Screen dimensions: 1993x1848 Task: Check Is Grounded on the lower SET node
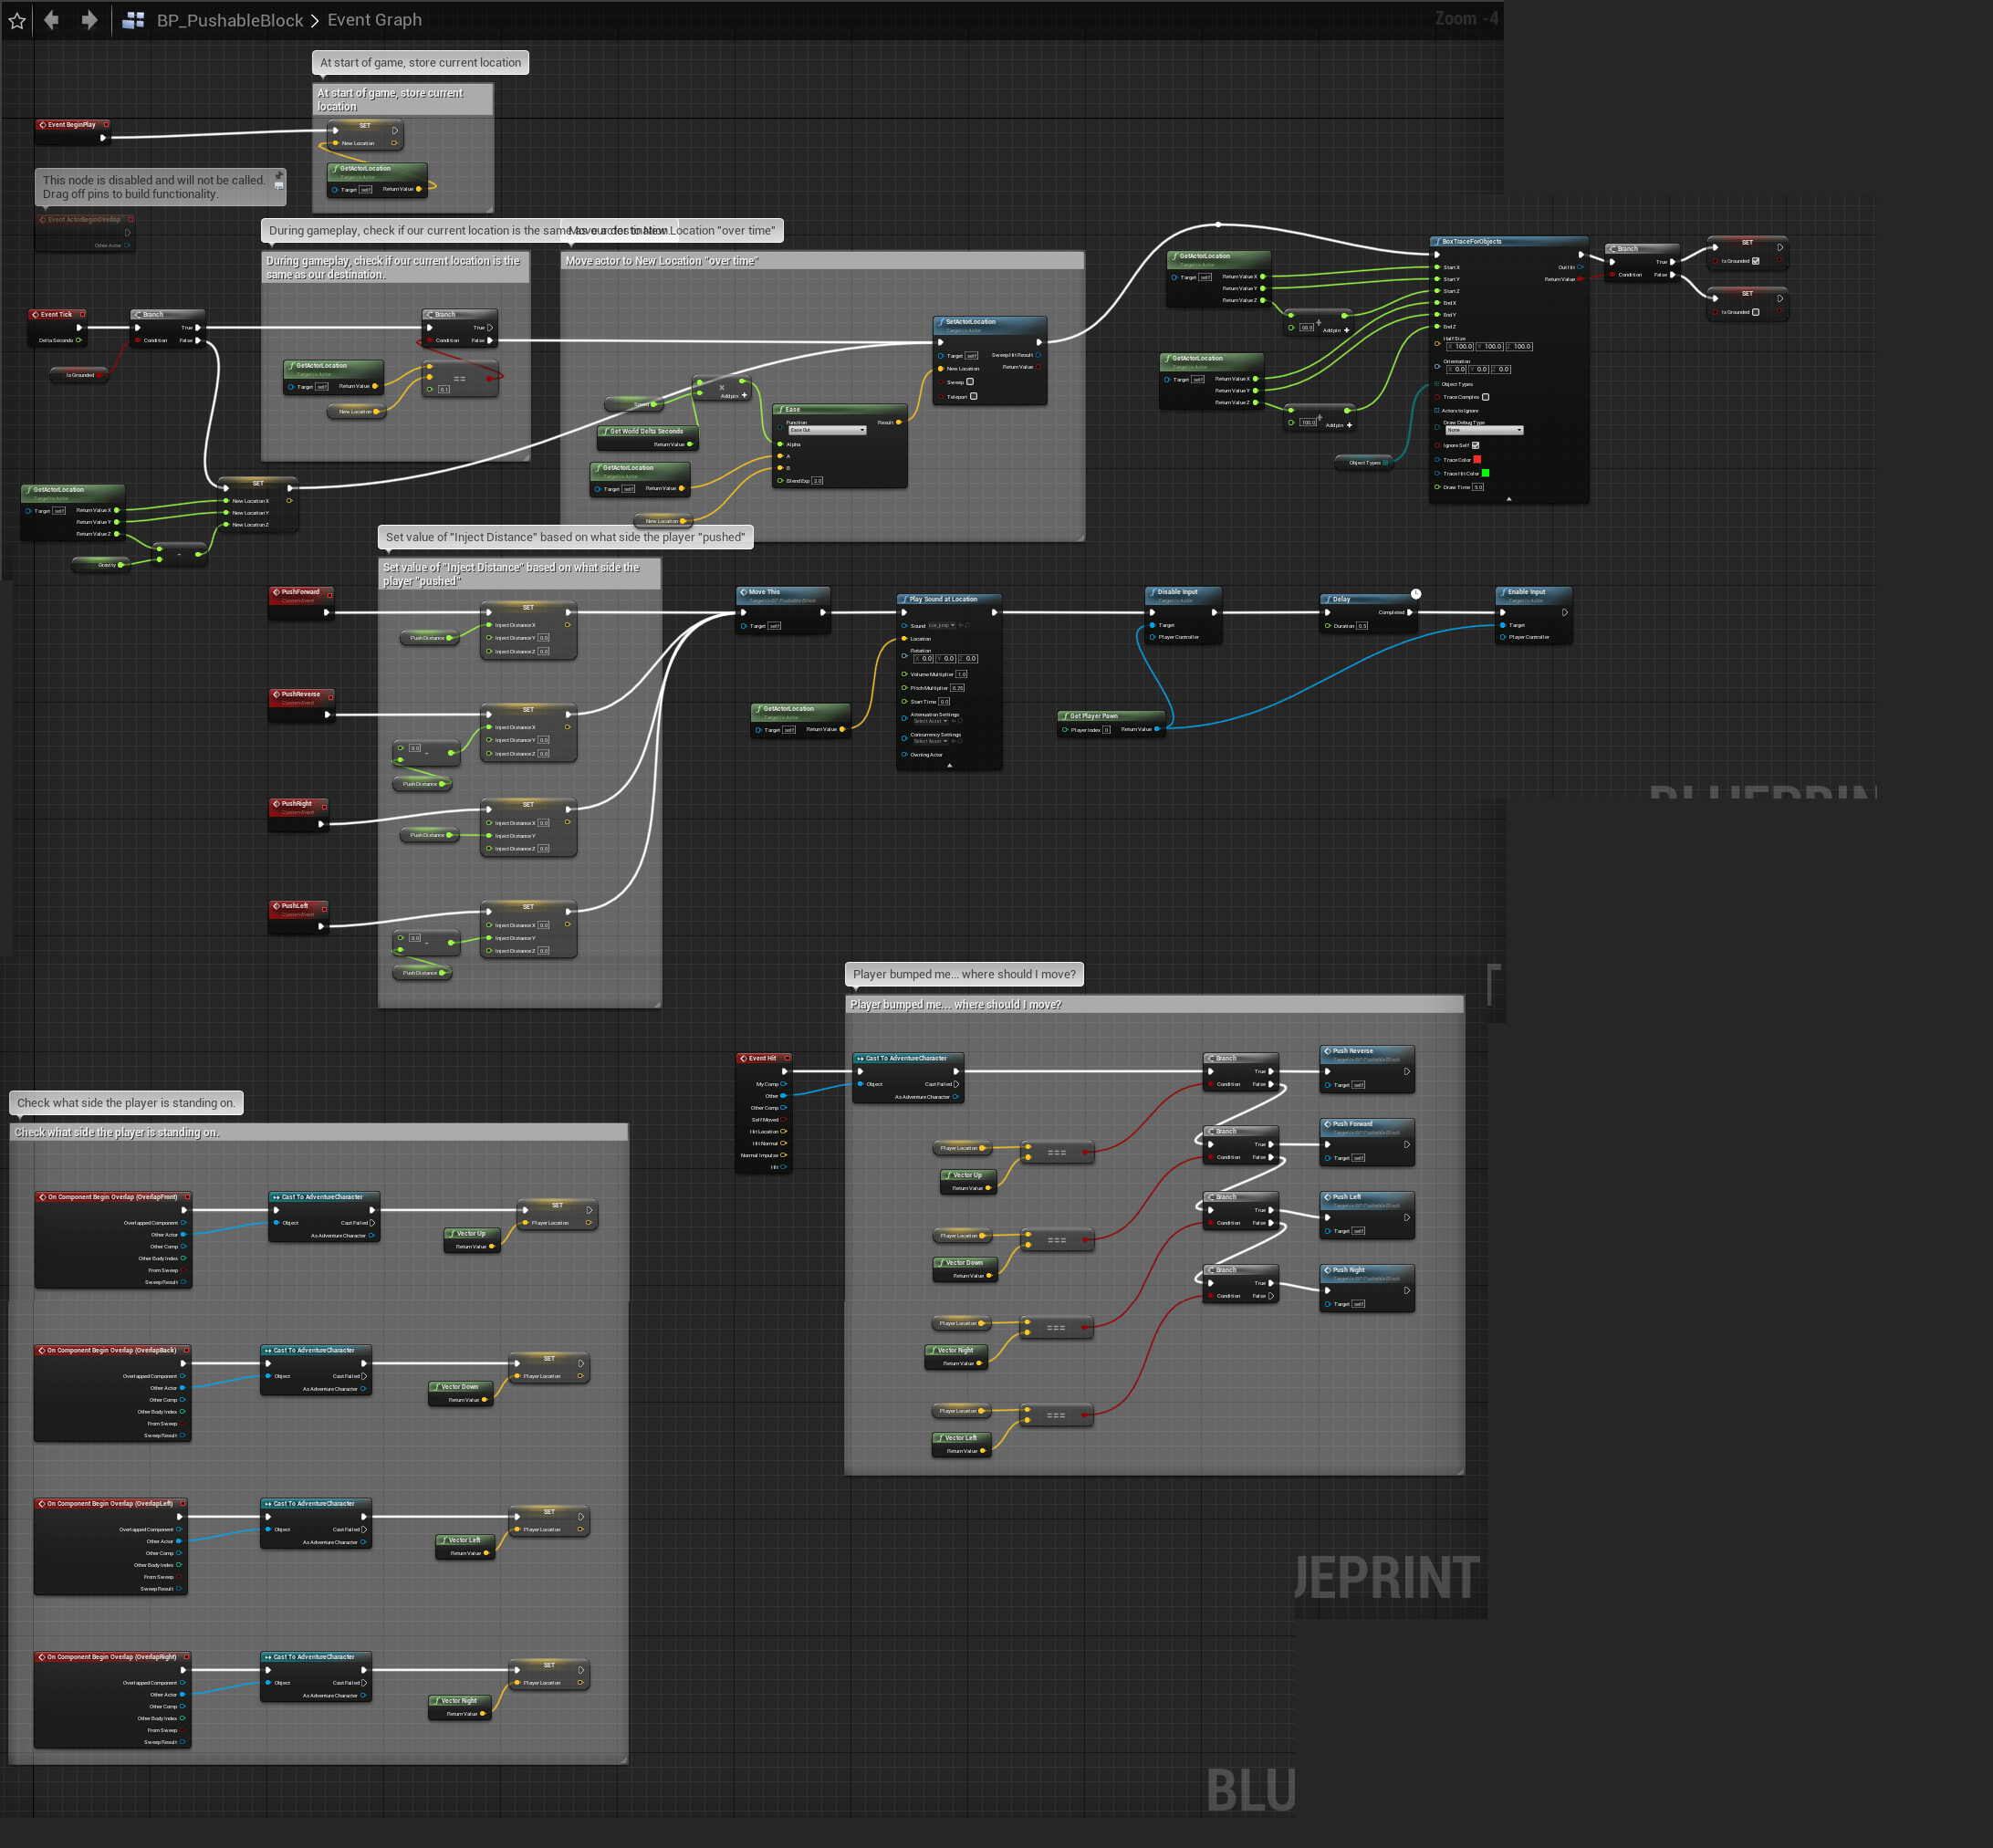point(1757,311)
